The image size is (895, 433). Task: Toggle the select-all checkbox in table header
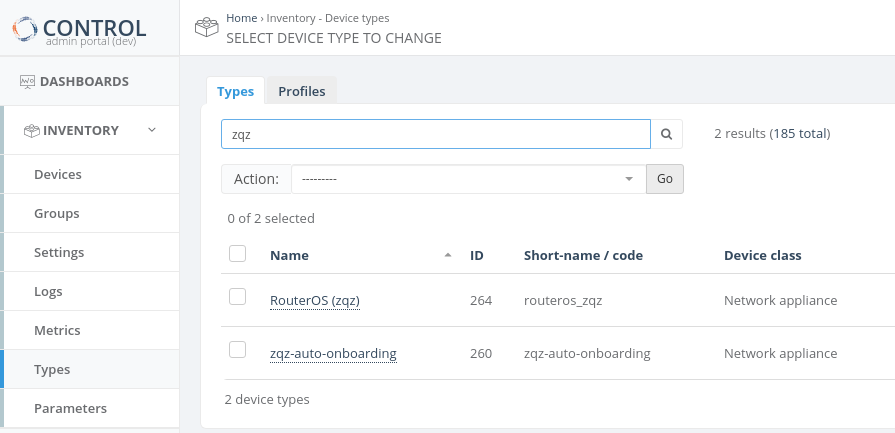coord(238,254)
